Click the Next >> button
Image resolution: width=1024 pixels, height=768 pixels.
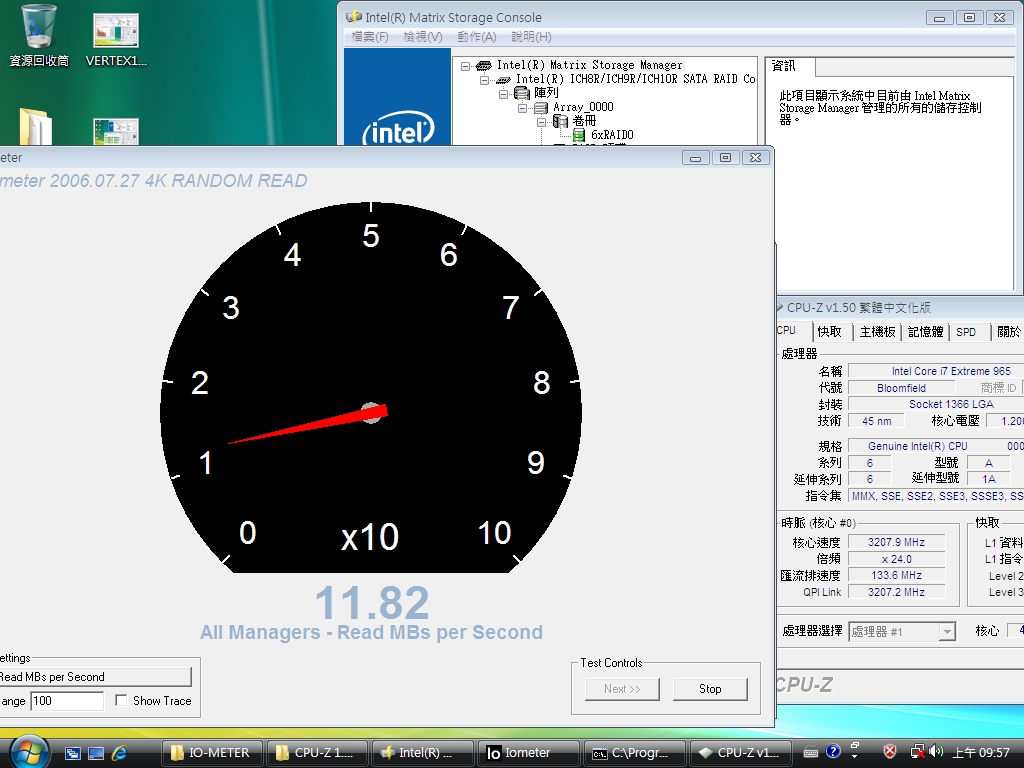pos(622,689)
